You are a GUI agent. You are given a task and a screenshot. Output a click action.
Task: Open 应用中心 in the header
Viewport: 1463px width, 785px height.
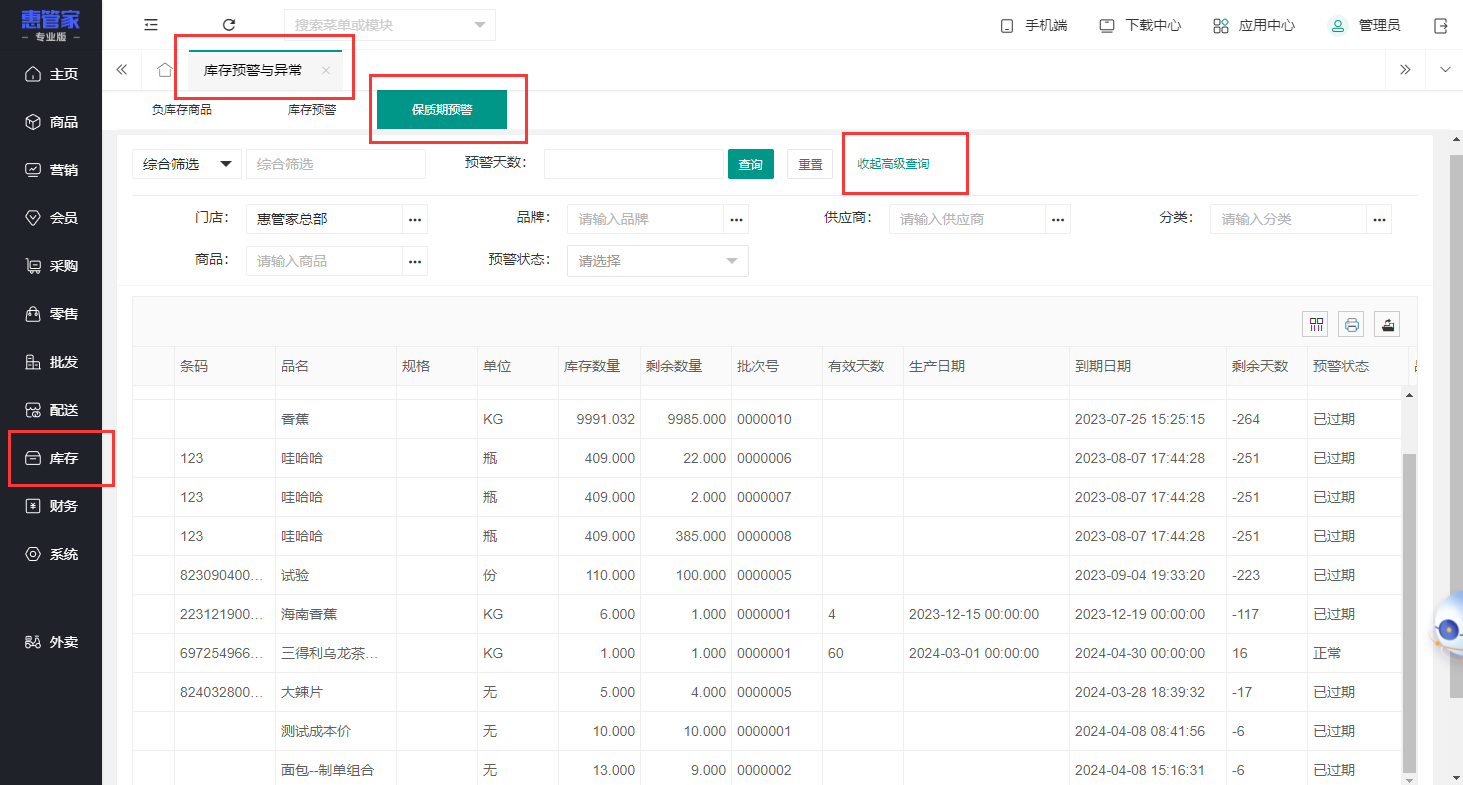[1254, 25]
